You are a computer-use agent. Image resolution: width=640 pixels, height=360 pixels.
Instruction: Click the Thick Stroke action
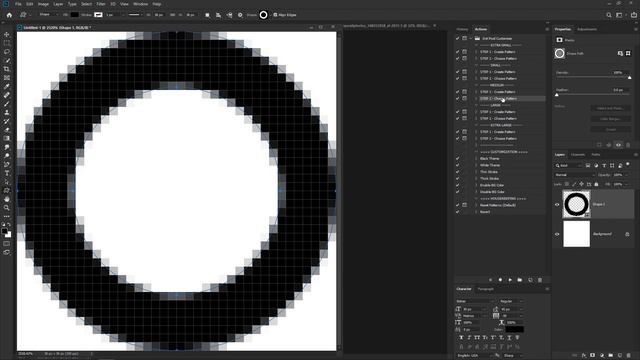coord(489,178)
